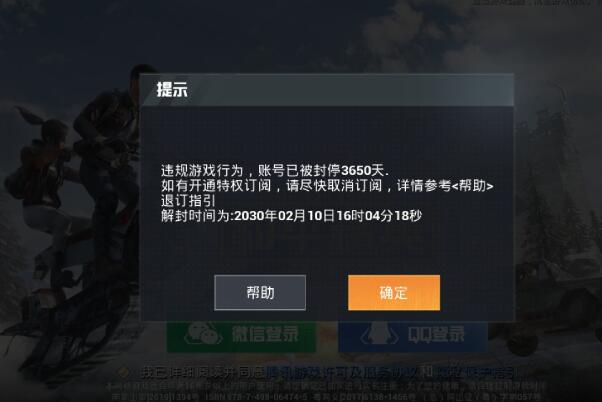Click the WeChat logo icon

click(x=203, y=334)
